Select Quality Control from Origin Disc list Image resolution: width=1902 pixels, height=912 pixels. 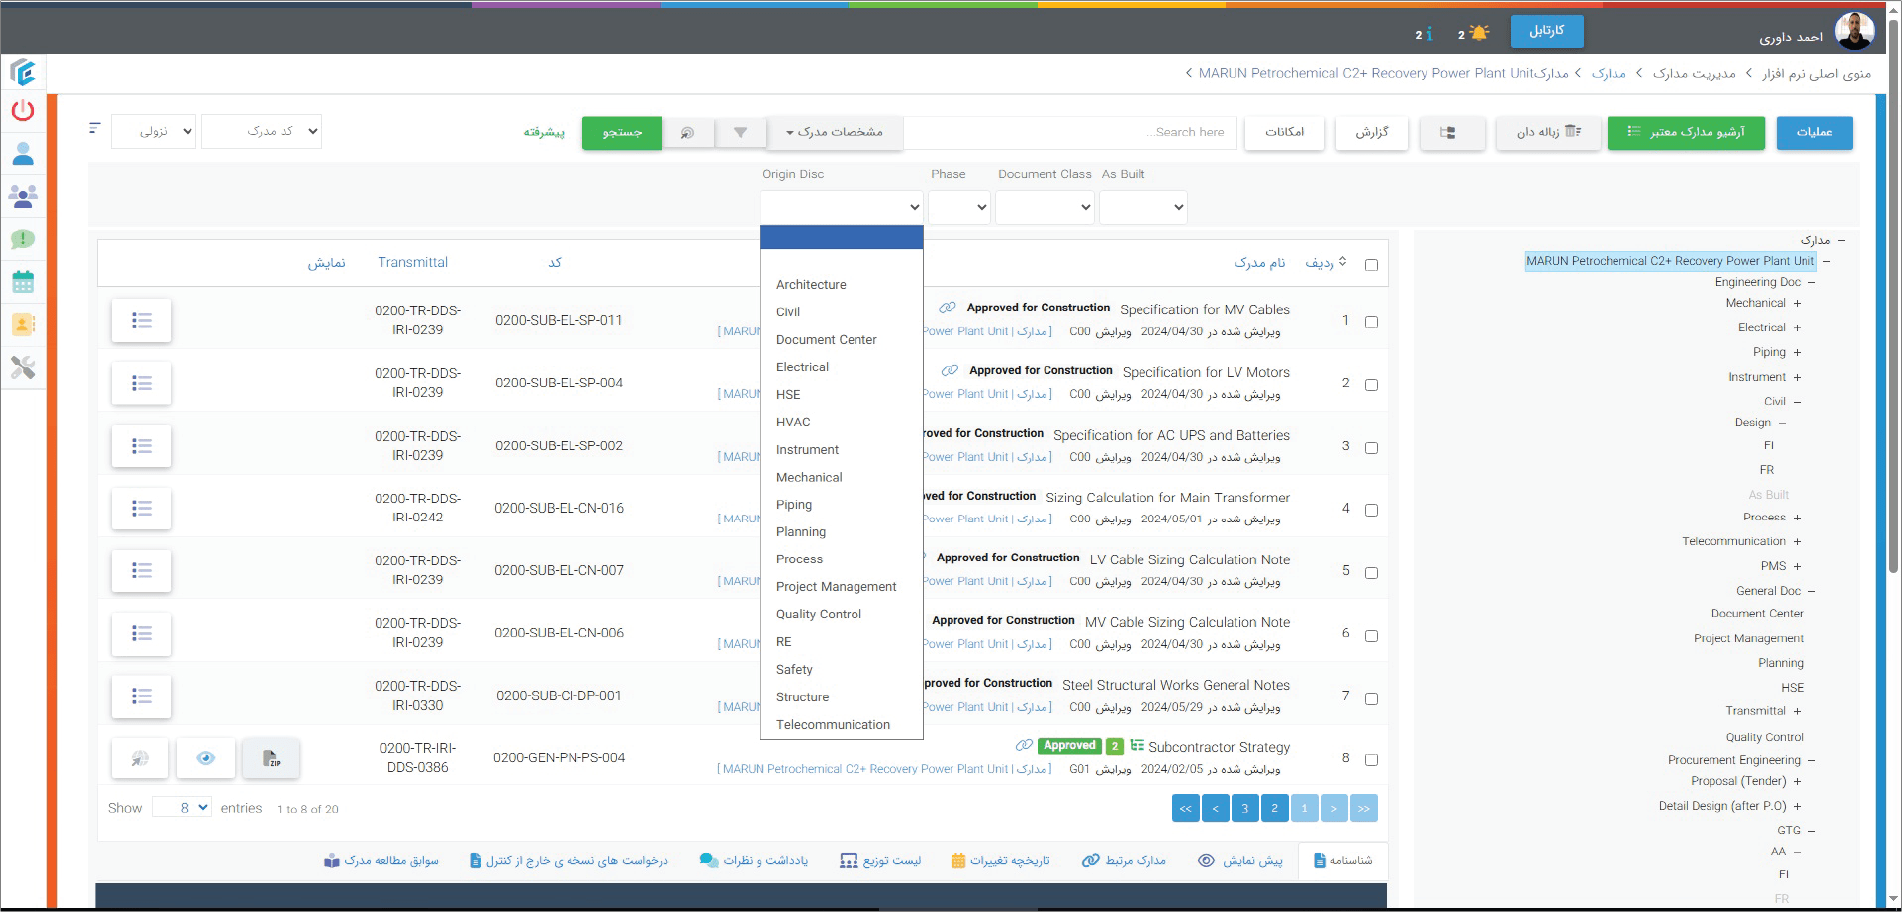coord(818,614)
